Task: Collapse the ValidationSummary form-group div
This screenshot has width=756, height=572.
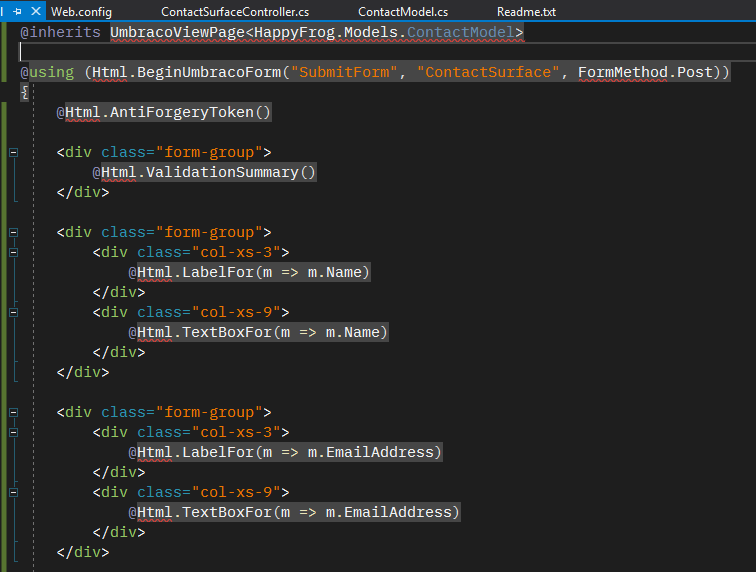Action: pyautogui.click(x=14, y=152)
